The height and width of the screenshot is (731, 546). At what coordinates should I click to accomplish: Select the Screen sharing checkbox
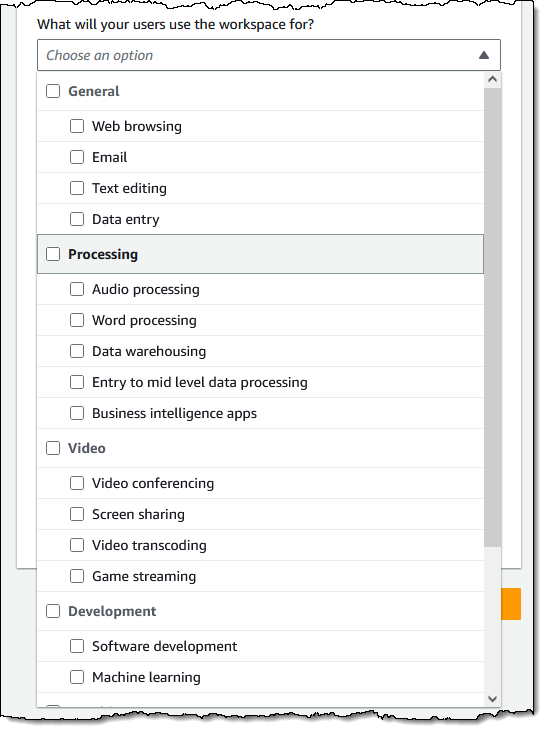click(77, 514)
